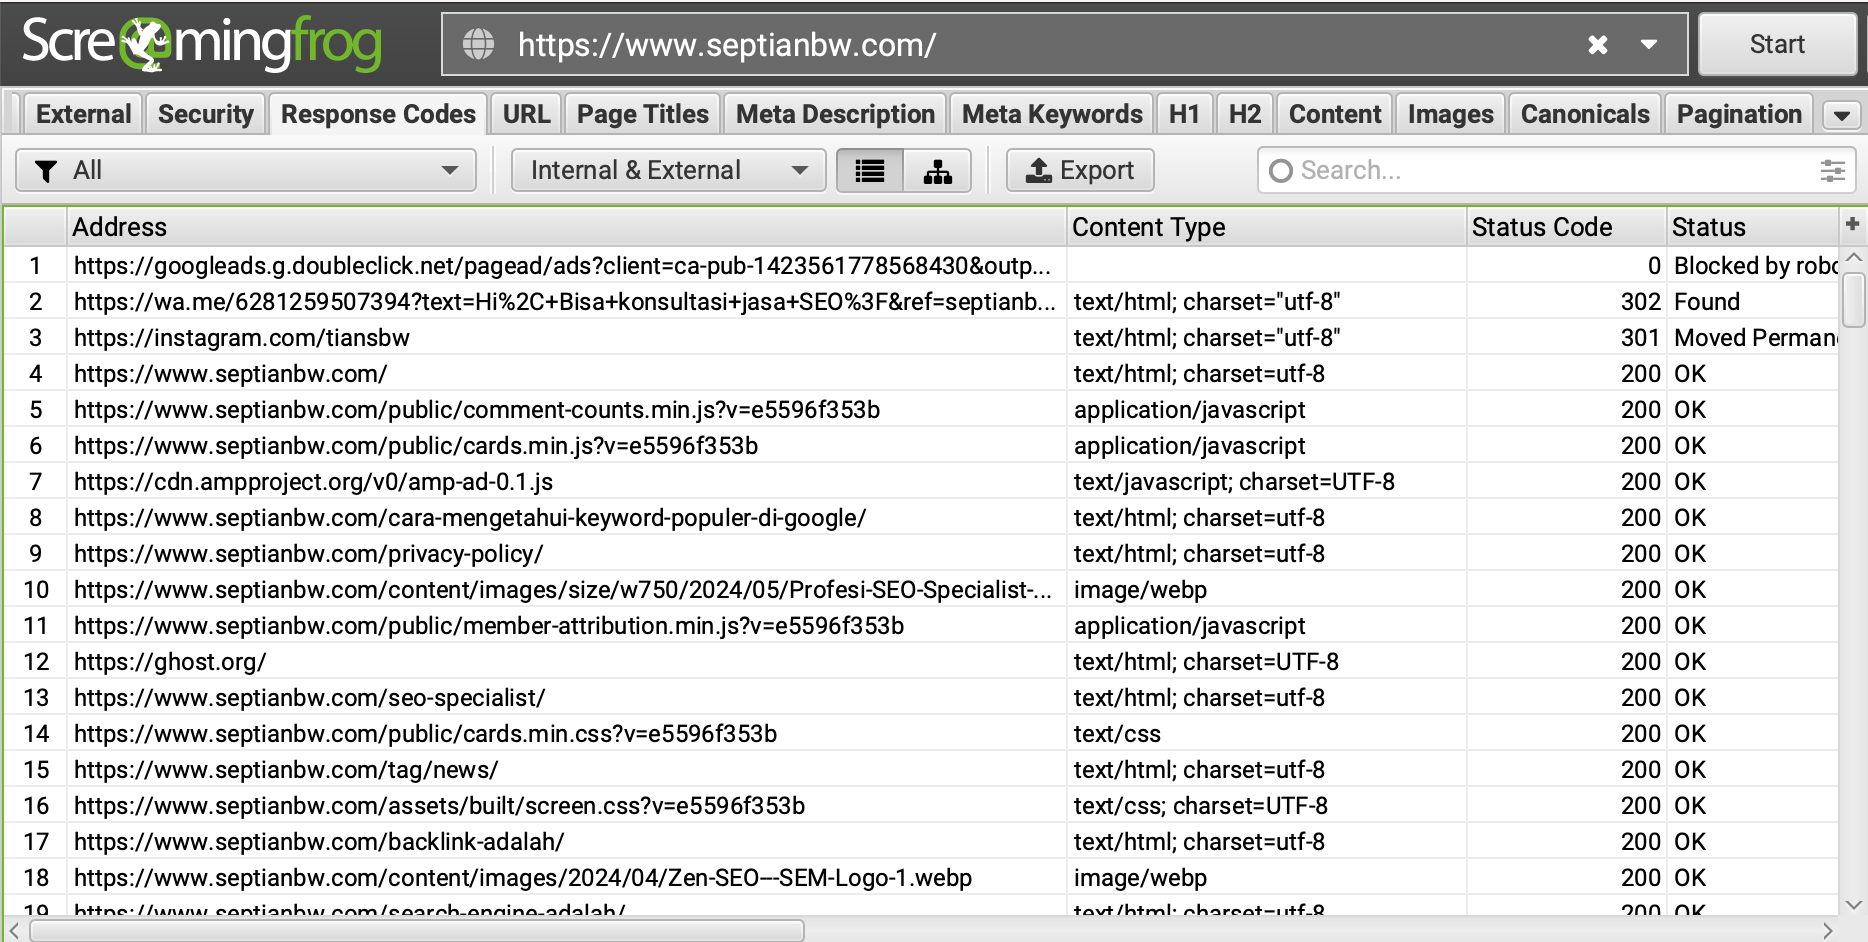Image resolution: width=1868 pixels, height=942 pixels.
Task: Select the https://www.septianbw.com/ homepage row
Action: point(920,373)
